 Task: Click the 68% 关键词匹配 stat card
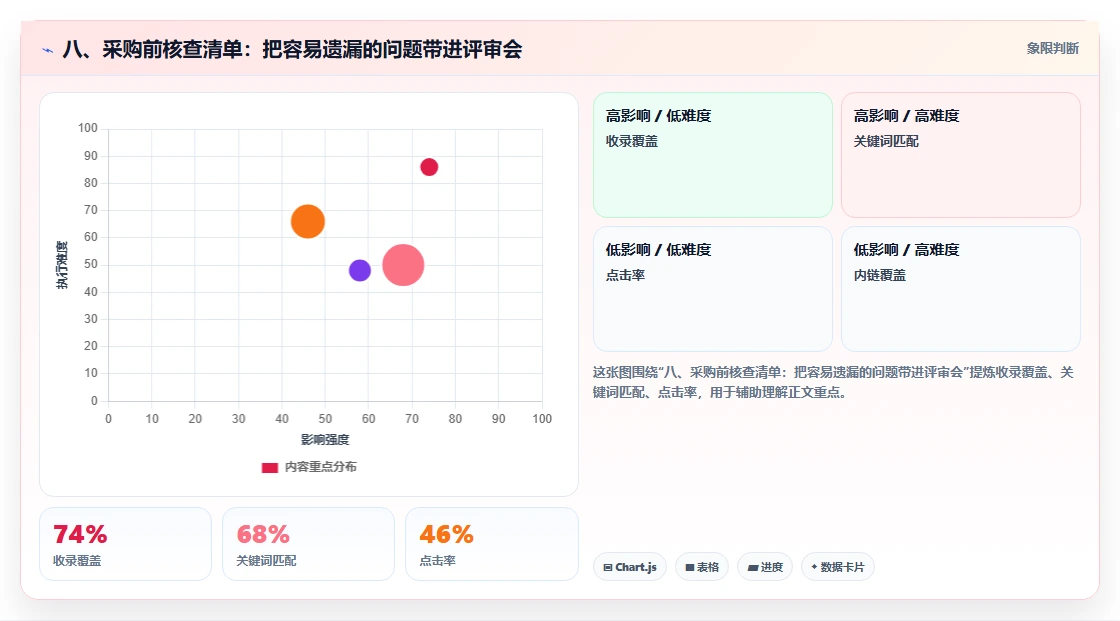tap(309, 544)
